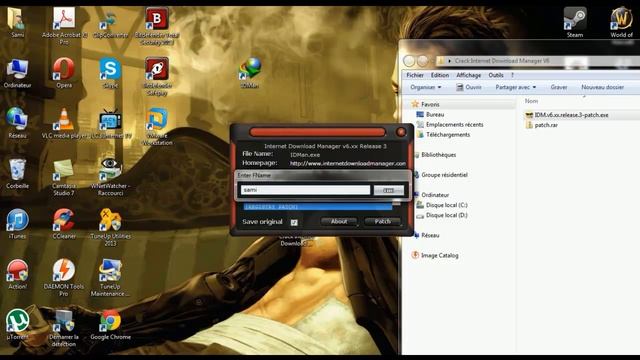Screen dimensions: 640x360
Task: Click Ouvrir in the Explorer toolbar
Action: pos(469,87)
